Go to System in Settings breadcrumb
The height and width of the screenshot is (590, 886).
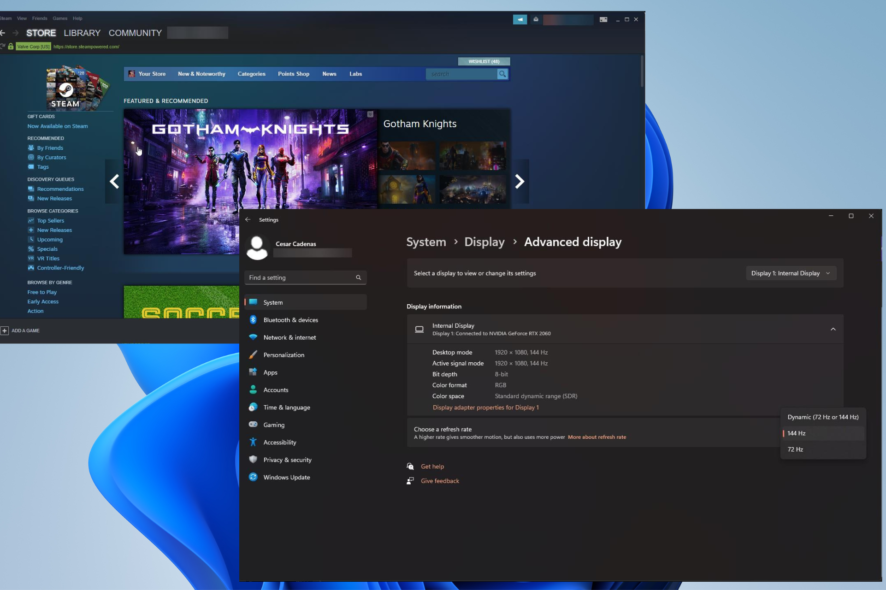tap(426, 242)
